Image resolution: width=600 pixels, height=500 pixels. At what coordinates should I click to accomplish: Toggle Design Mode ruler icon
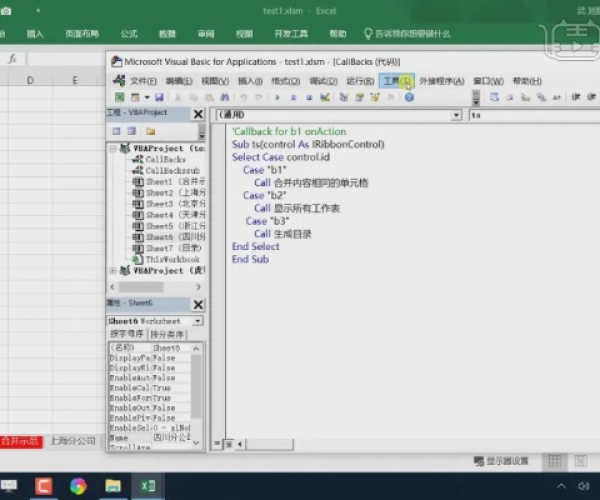(325, 97)
